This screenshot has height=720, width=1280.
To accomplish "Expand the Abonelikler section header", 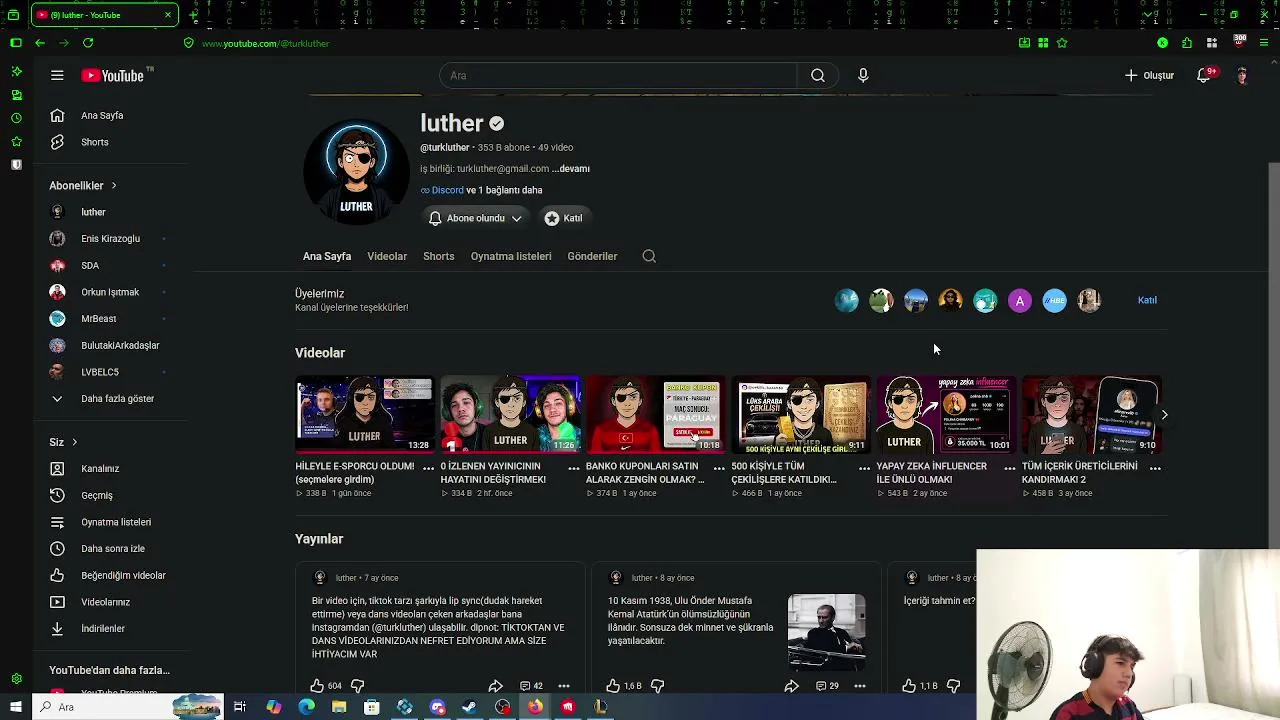I will point(83,185).
